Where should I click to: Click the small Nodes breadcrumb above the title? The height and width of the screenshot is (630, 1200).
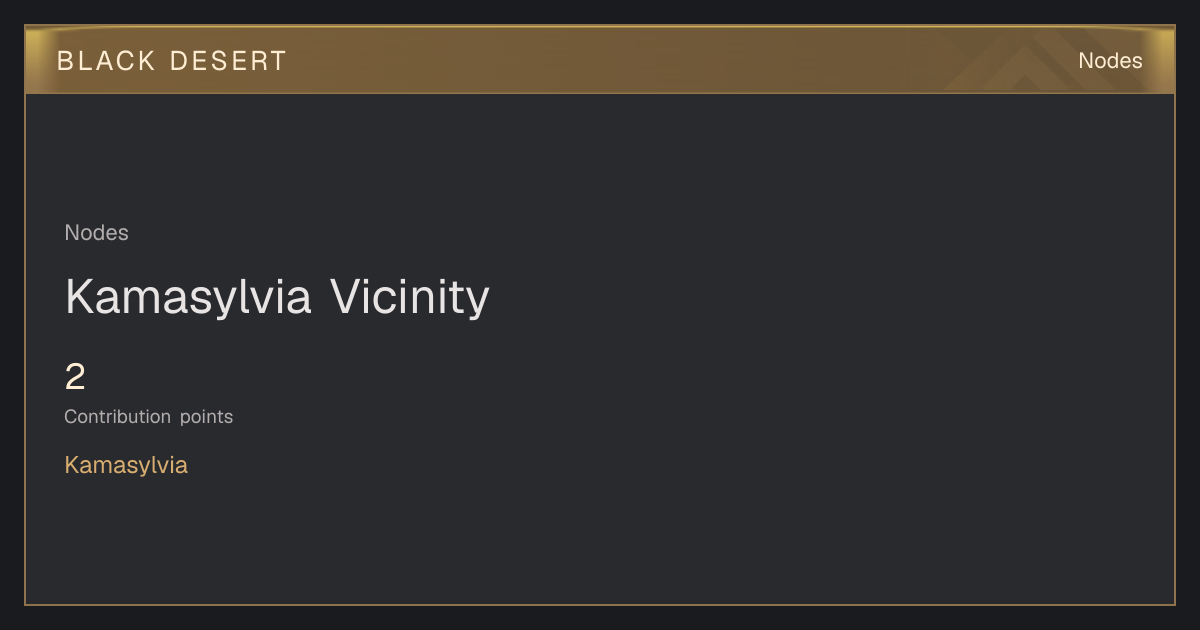[97, 233]
